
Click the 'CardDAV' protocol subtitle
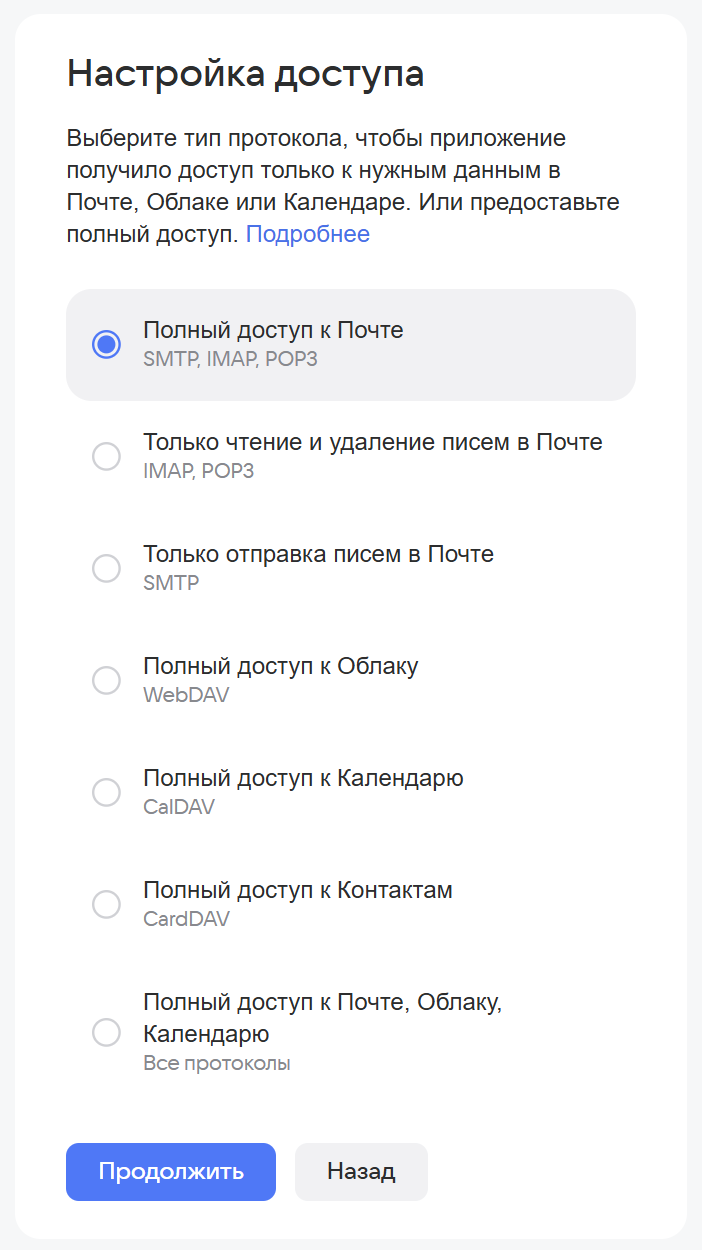click(x=186, y=918)
